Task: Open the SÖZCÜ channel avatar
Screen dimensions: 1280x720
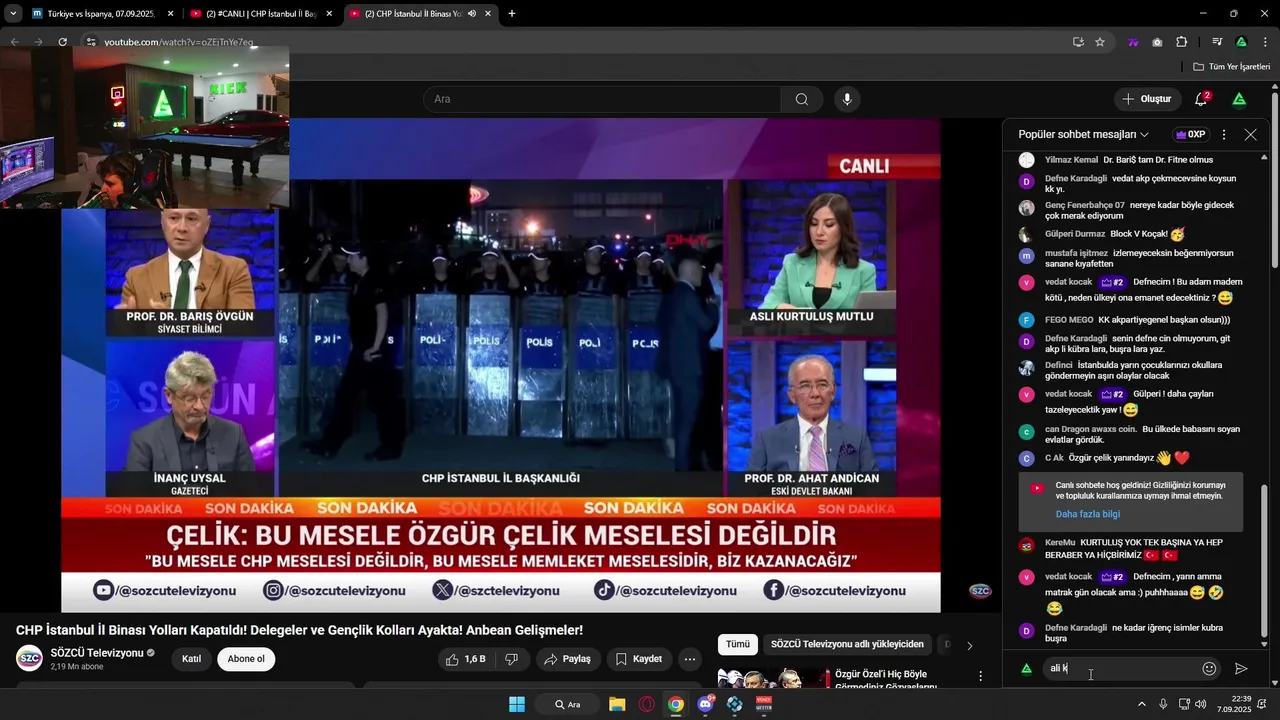Action: 29,658
